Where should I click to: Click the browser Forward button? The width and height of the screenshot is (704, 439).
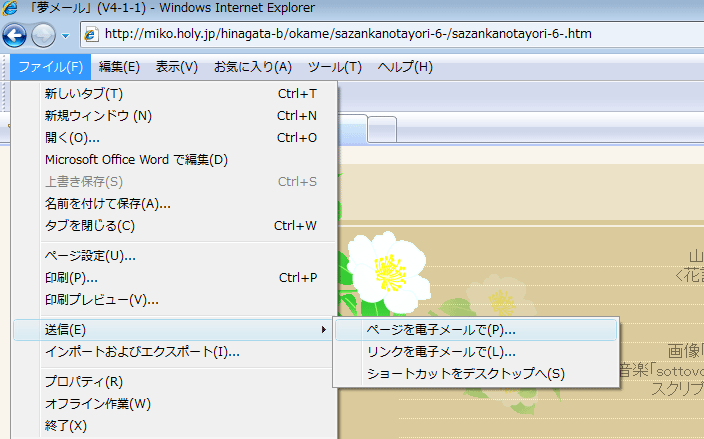coord(44,36)
